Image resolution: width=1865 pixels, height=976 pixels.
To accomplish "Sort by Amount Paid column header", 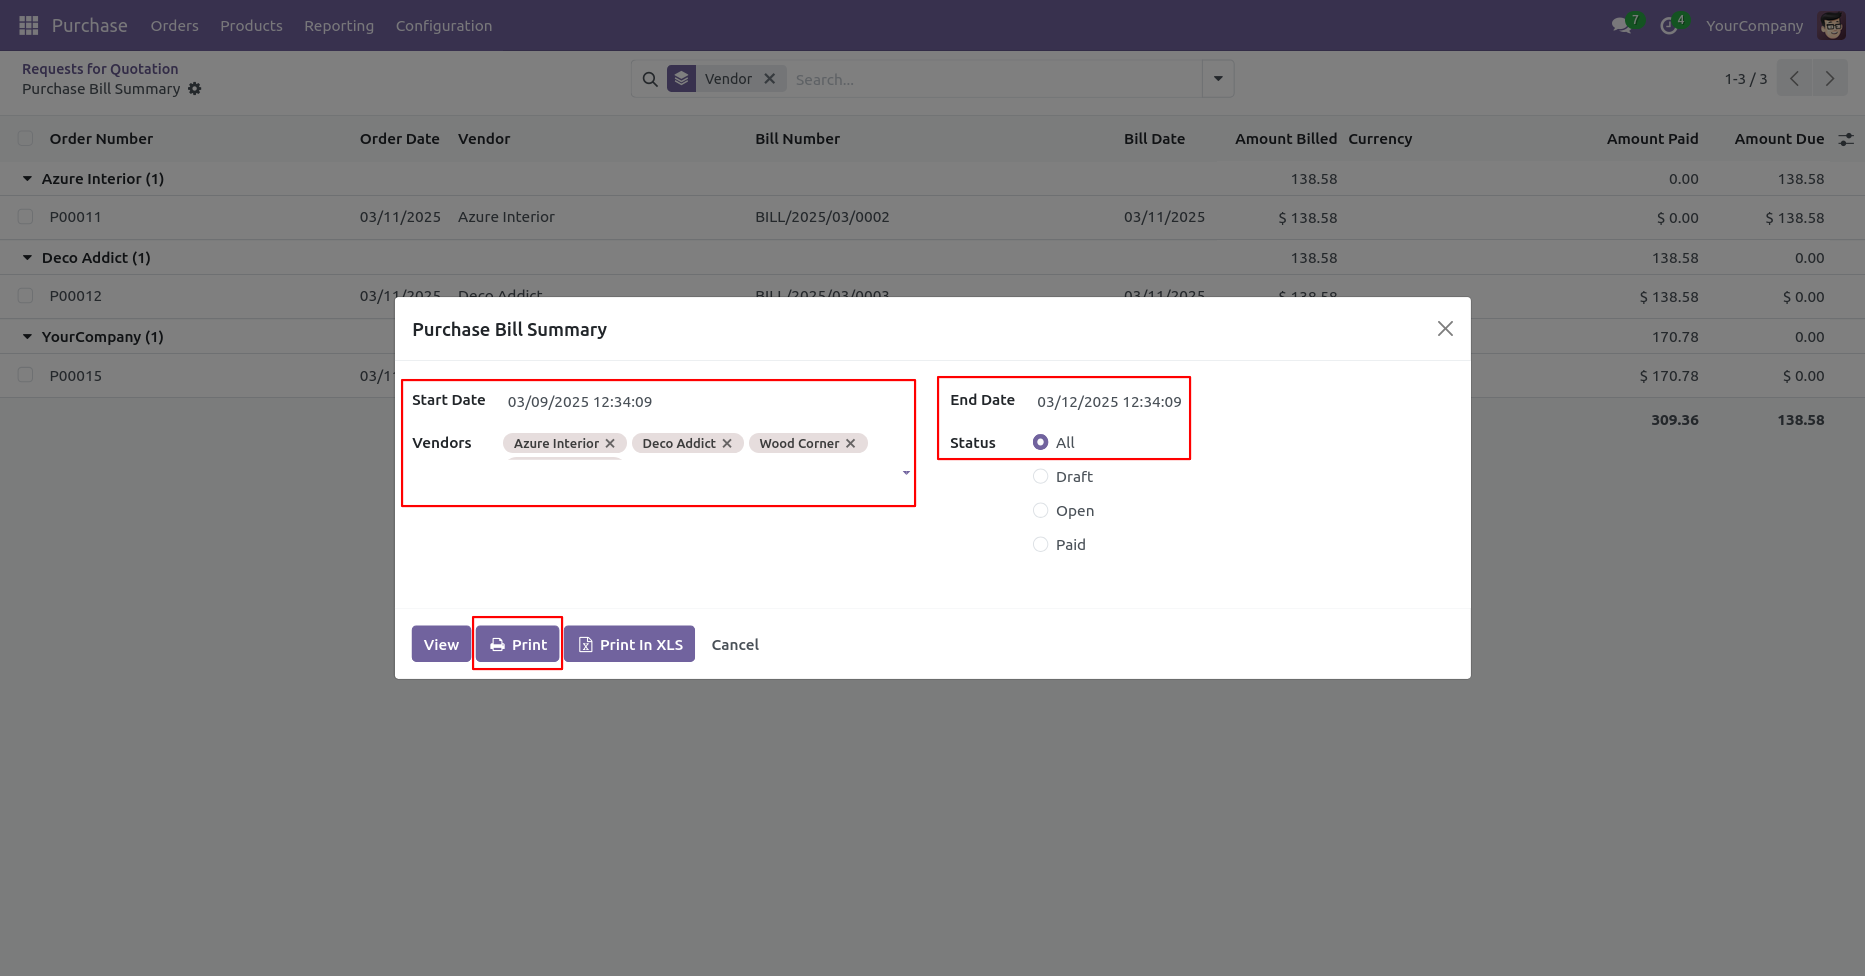I will pos(1652,139).
